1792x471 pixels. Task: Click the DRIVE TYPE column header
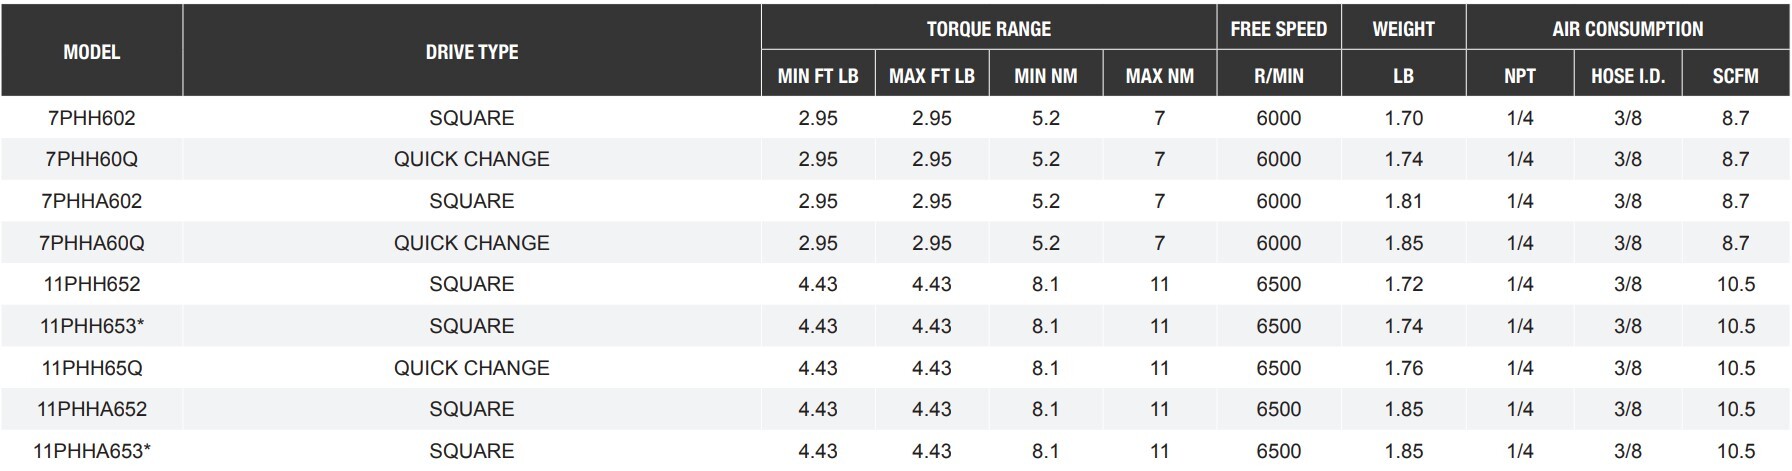(x=471, y=52)
